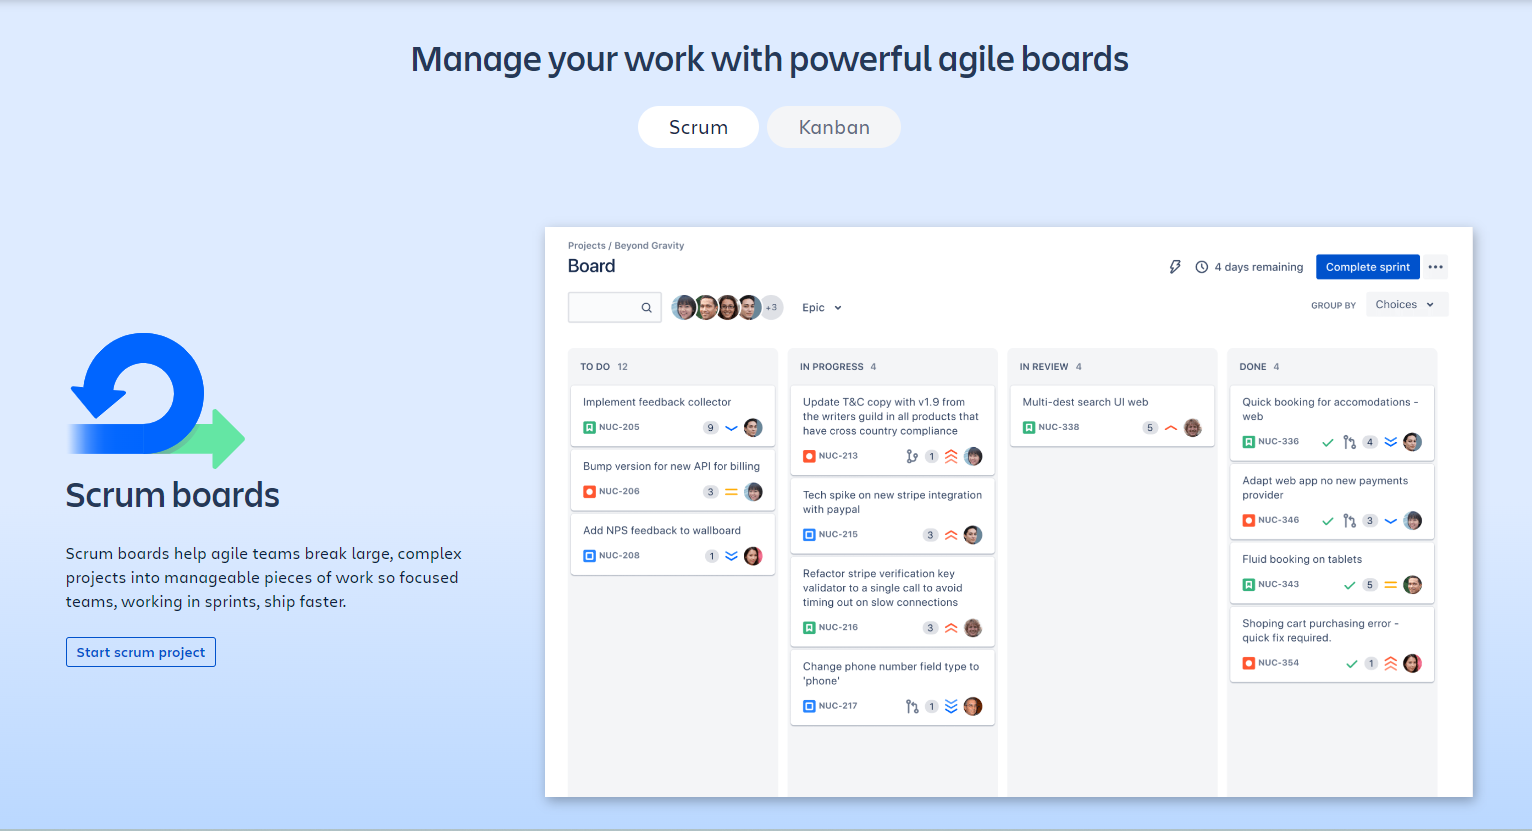This screenshot has width=1532, height=831.
Task: Click the pull request icon on NUC-217
Action: tap(911, 707)
